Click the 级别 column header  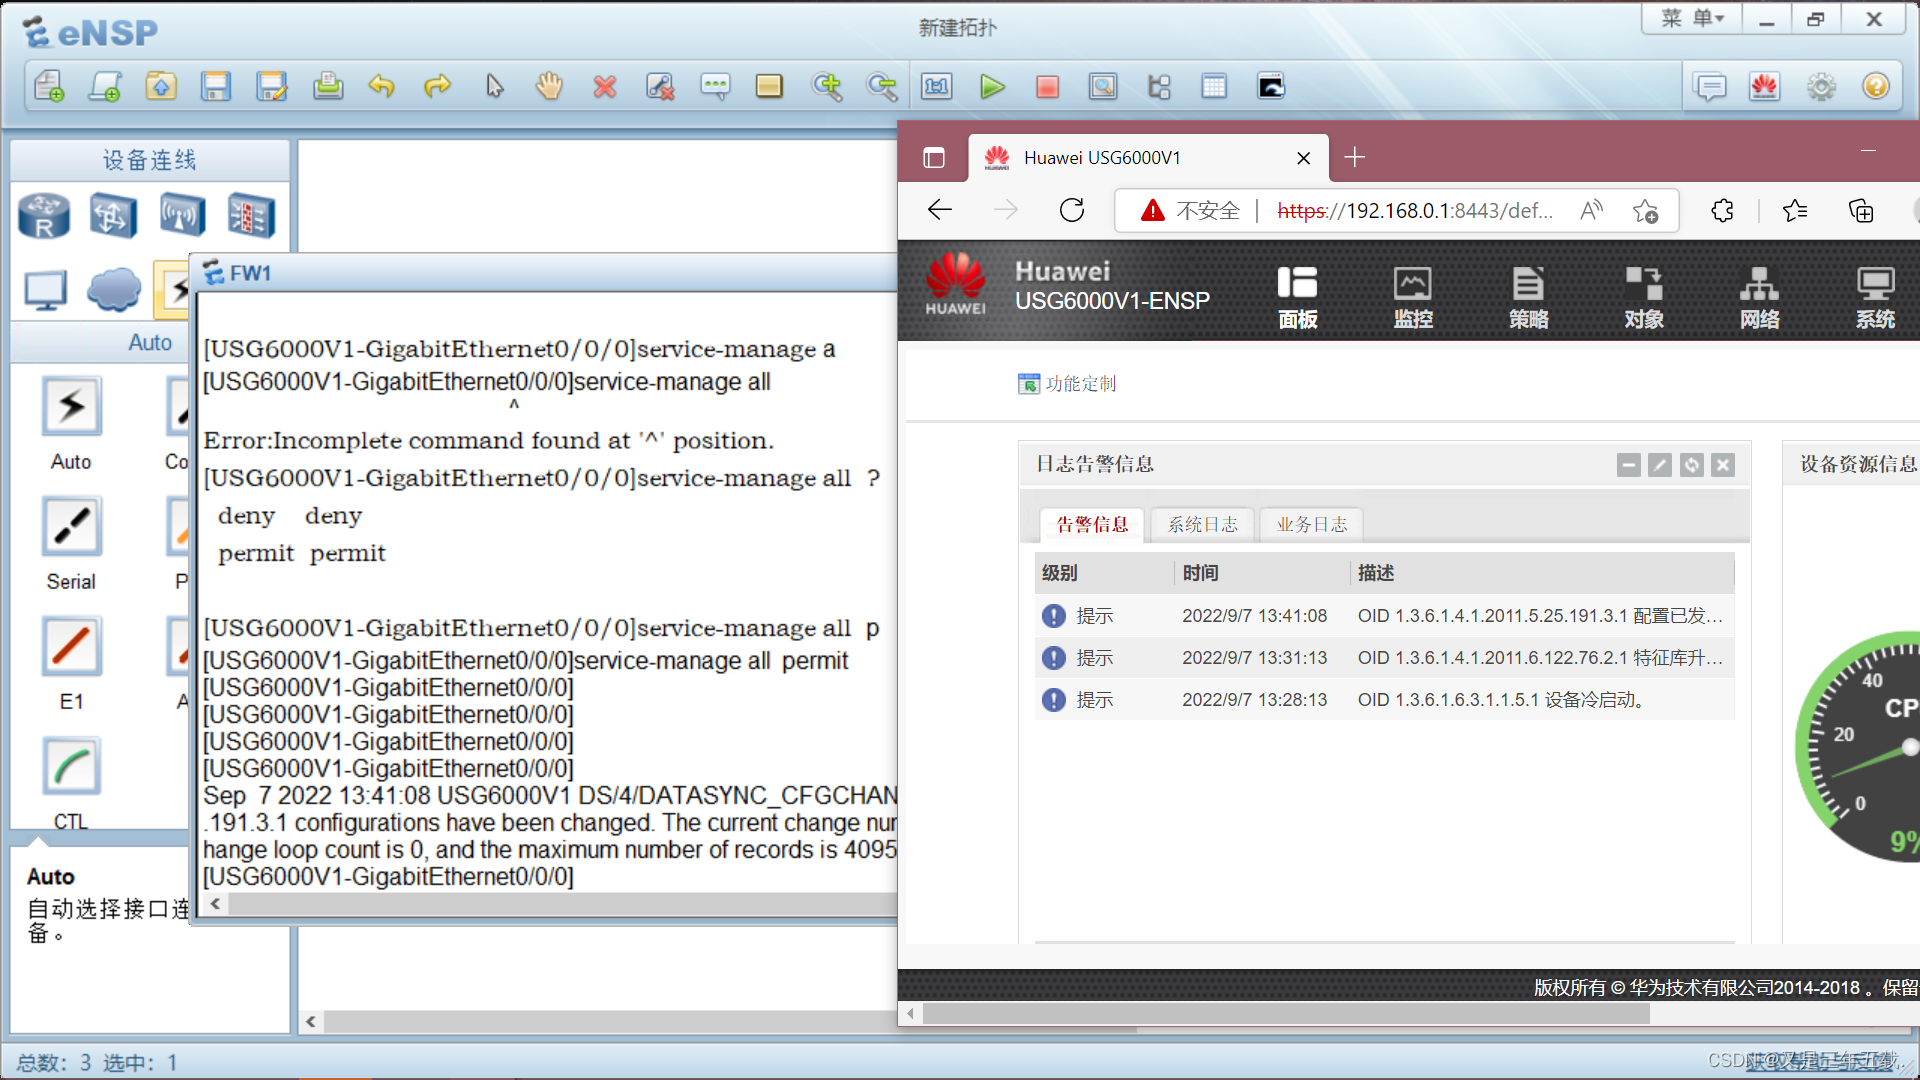click(1104, 573)
